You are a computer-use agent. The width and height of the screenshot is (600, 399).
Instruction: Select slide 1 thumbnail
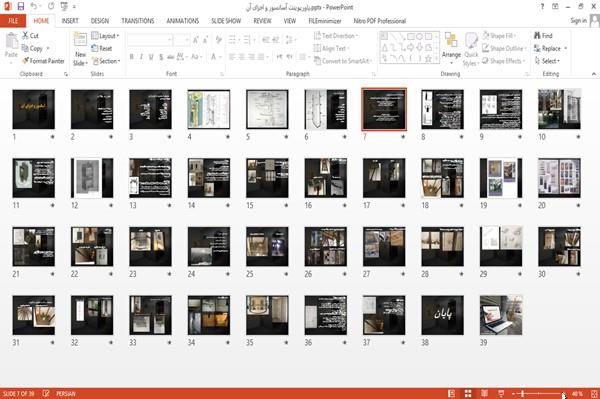(34, 109)
